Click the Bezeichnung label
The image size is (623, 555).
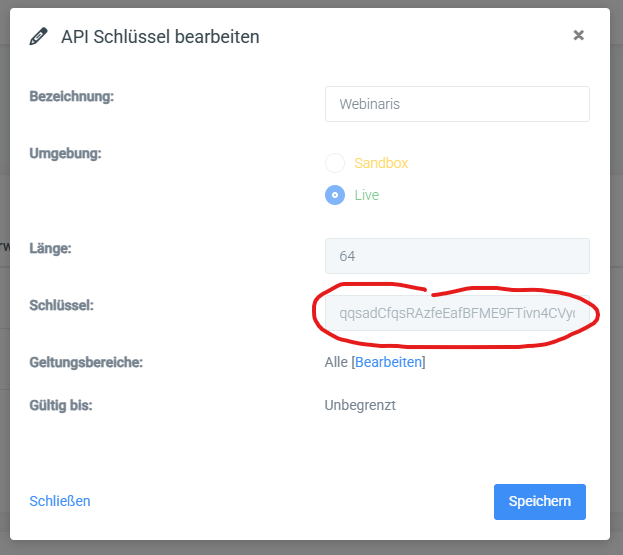pyautogui.click(x=72, y=97)
